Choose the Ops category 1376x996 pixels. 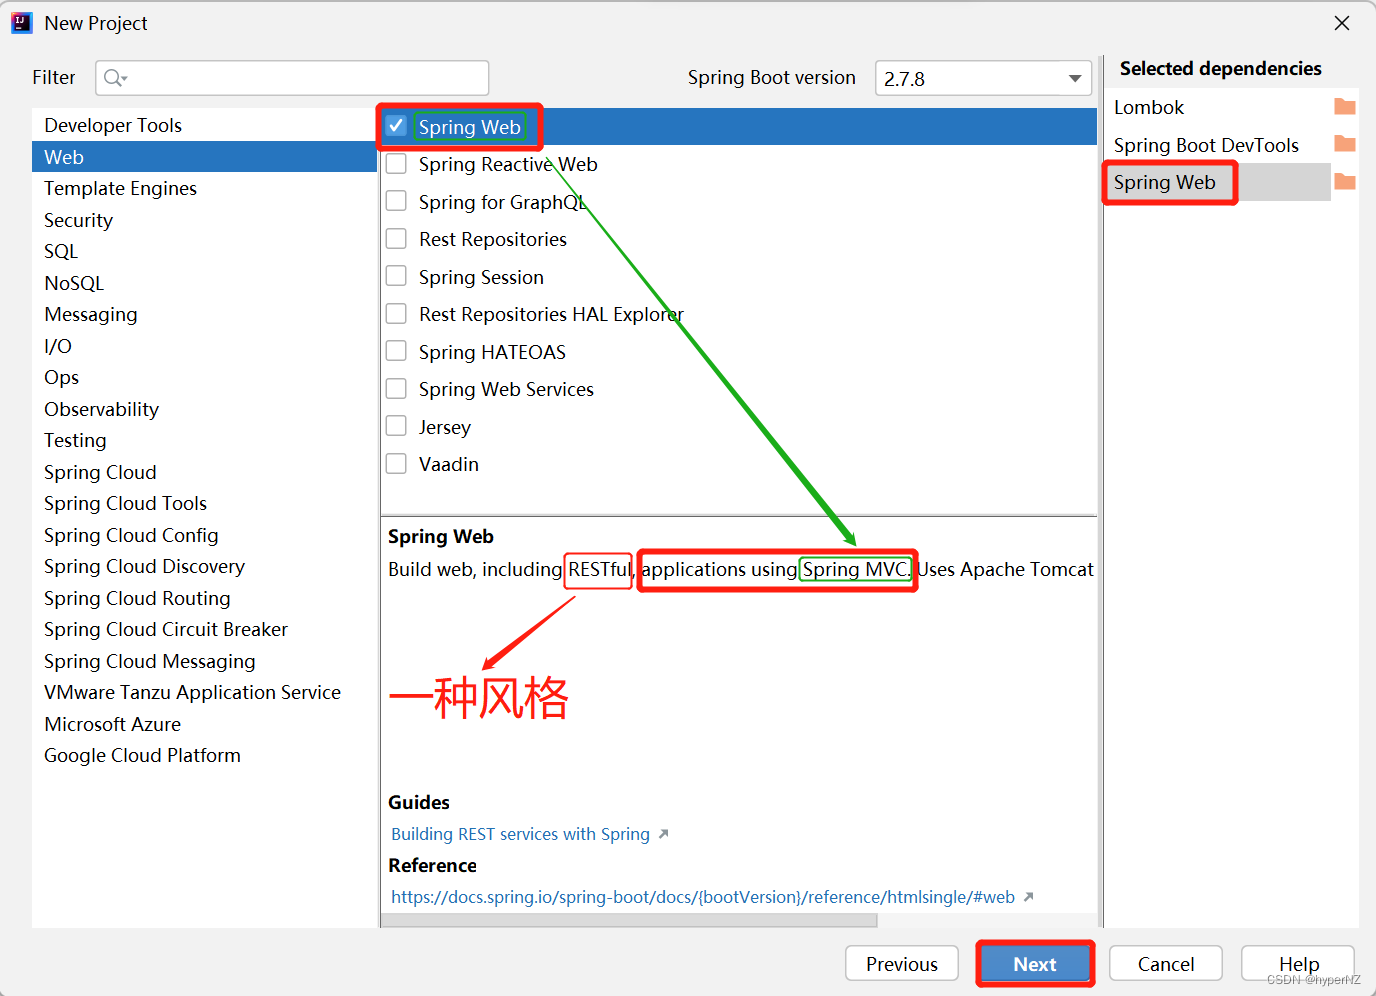click(x=204, y=377)
